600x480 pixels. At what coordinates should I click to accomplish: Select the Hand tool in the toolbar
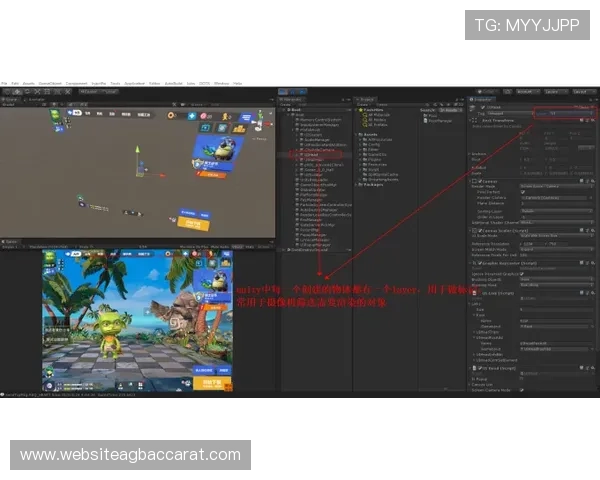tap(7, 92)
